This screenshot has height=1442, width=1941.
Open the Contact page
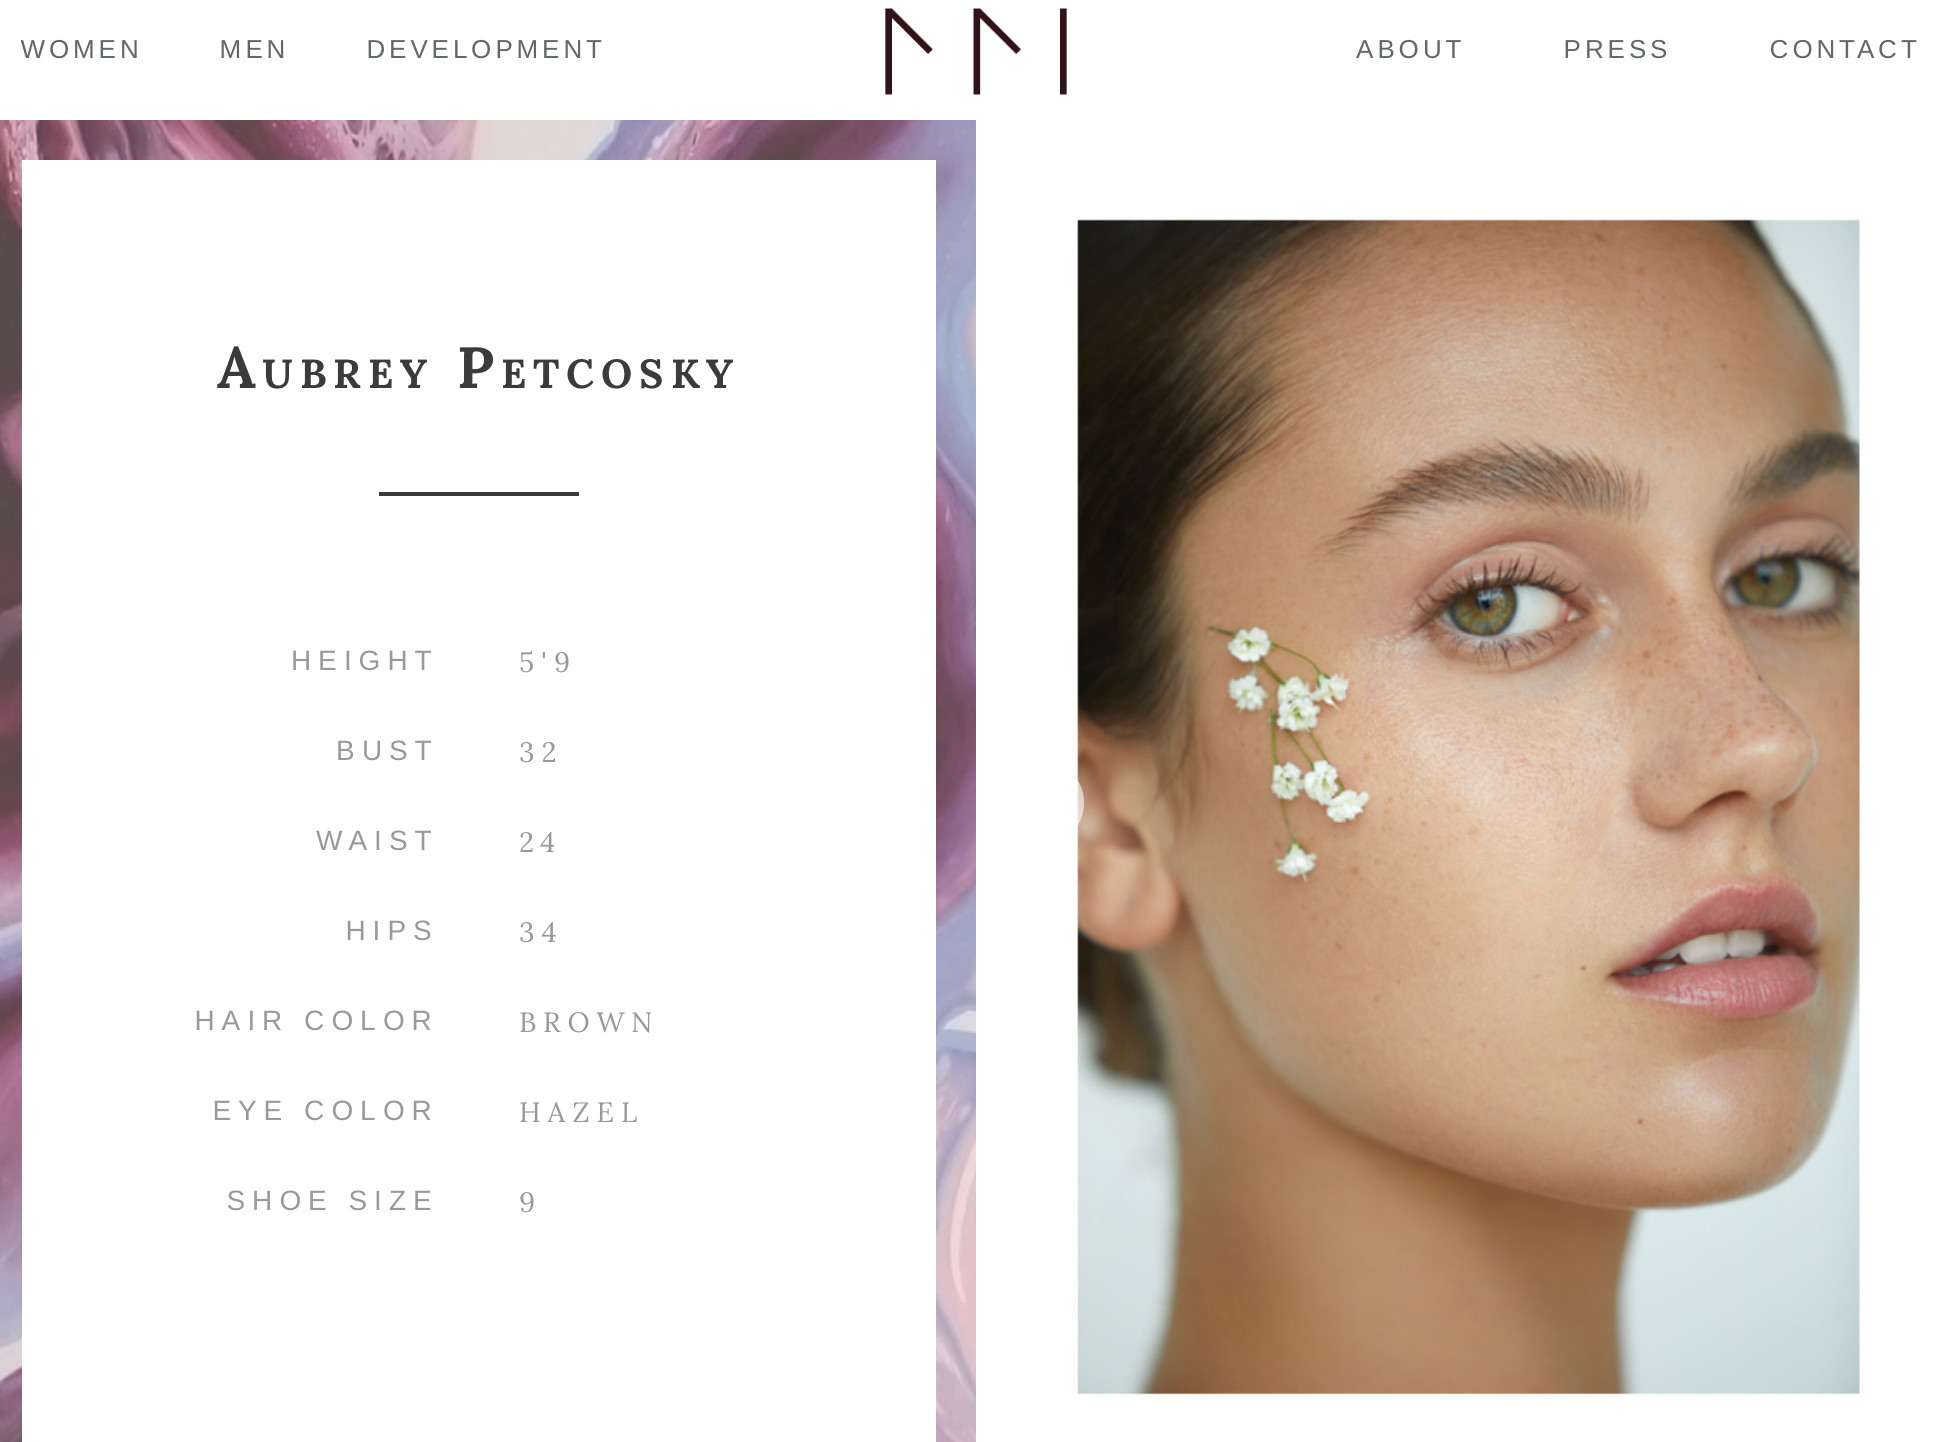[x=1845, y=49]
